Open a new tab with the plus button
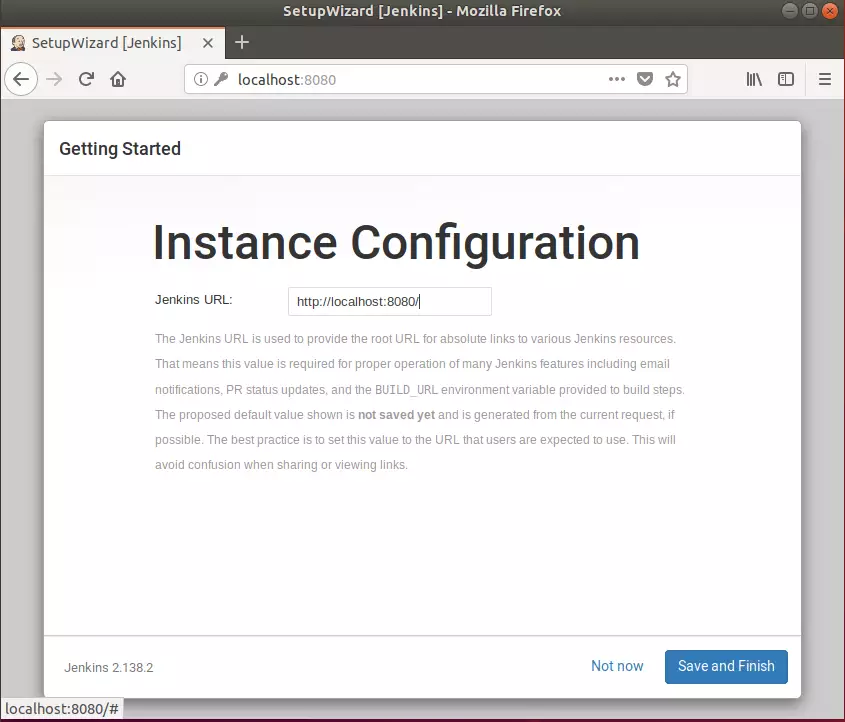Viewport: 845px width, 722px height. pos(242,42)
